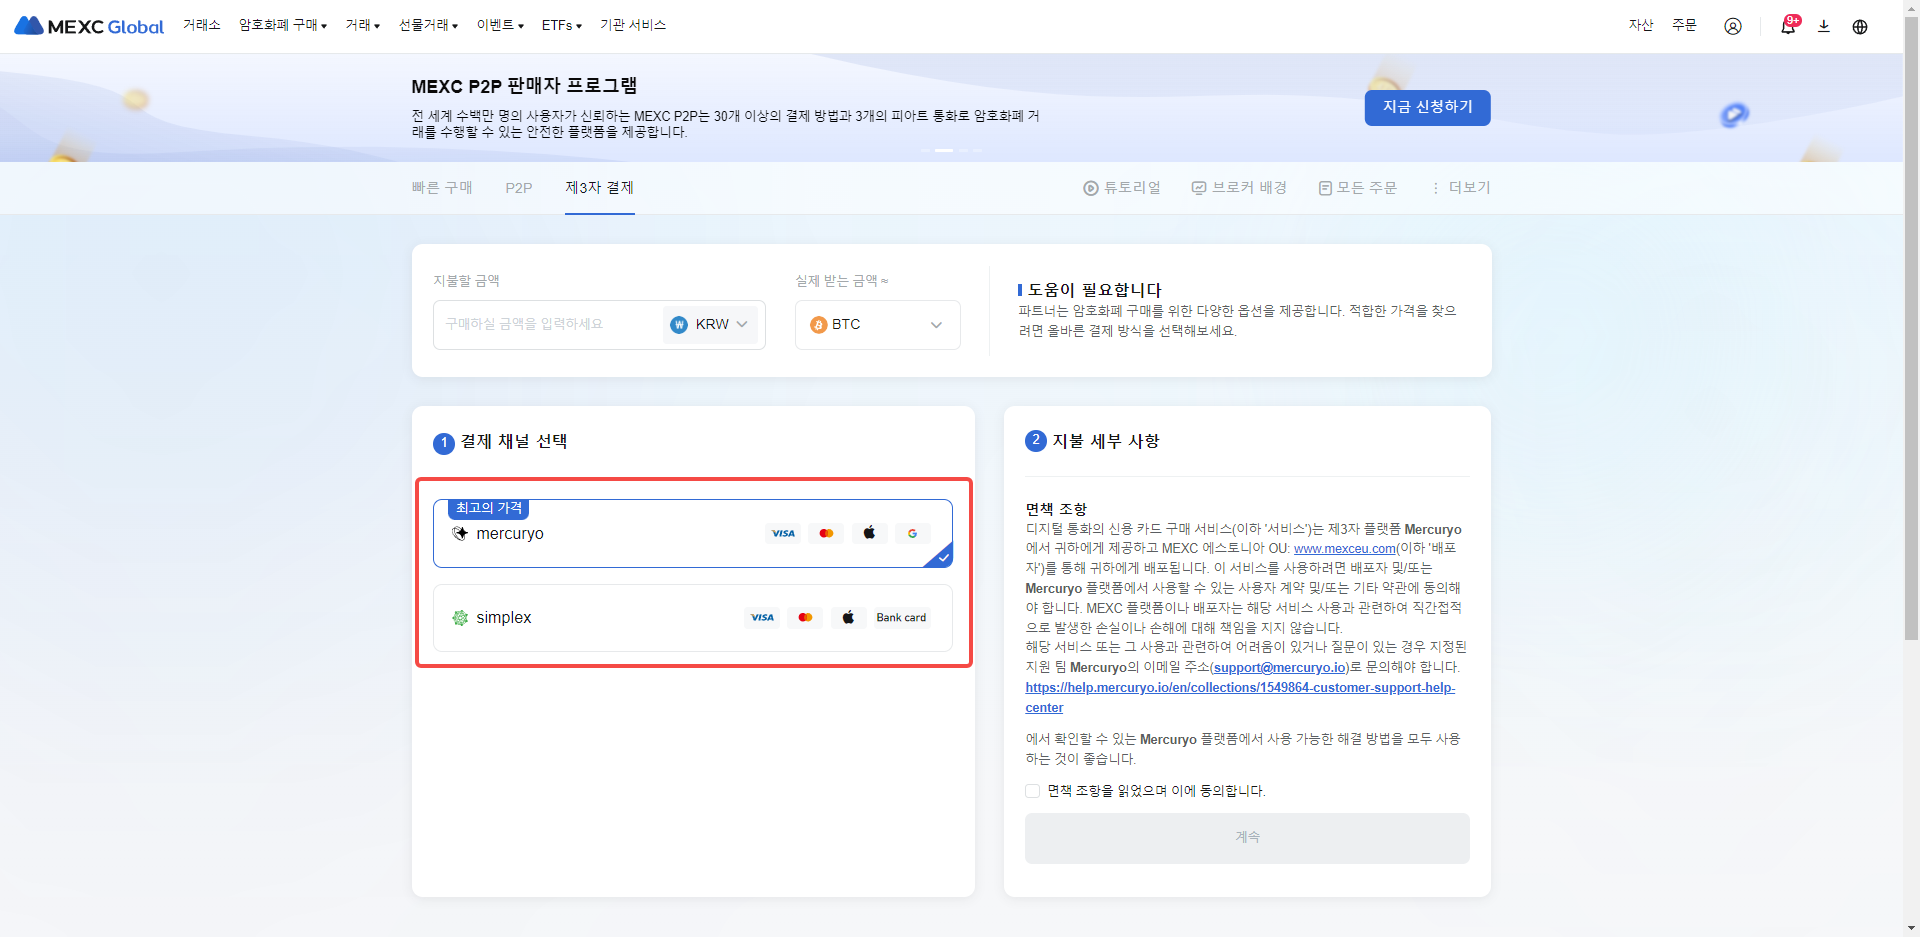Open the user profile account icon
Viewport: 1920px width, 937px height.
(x=1732, y=26)
